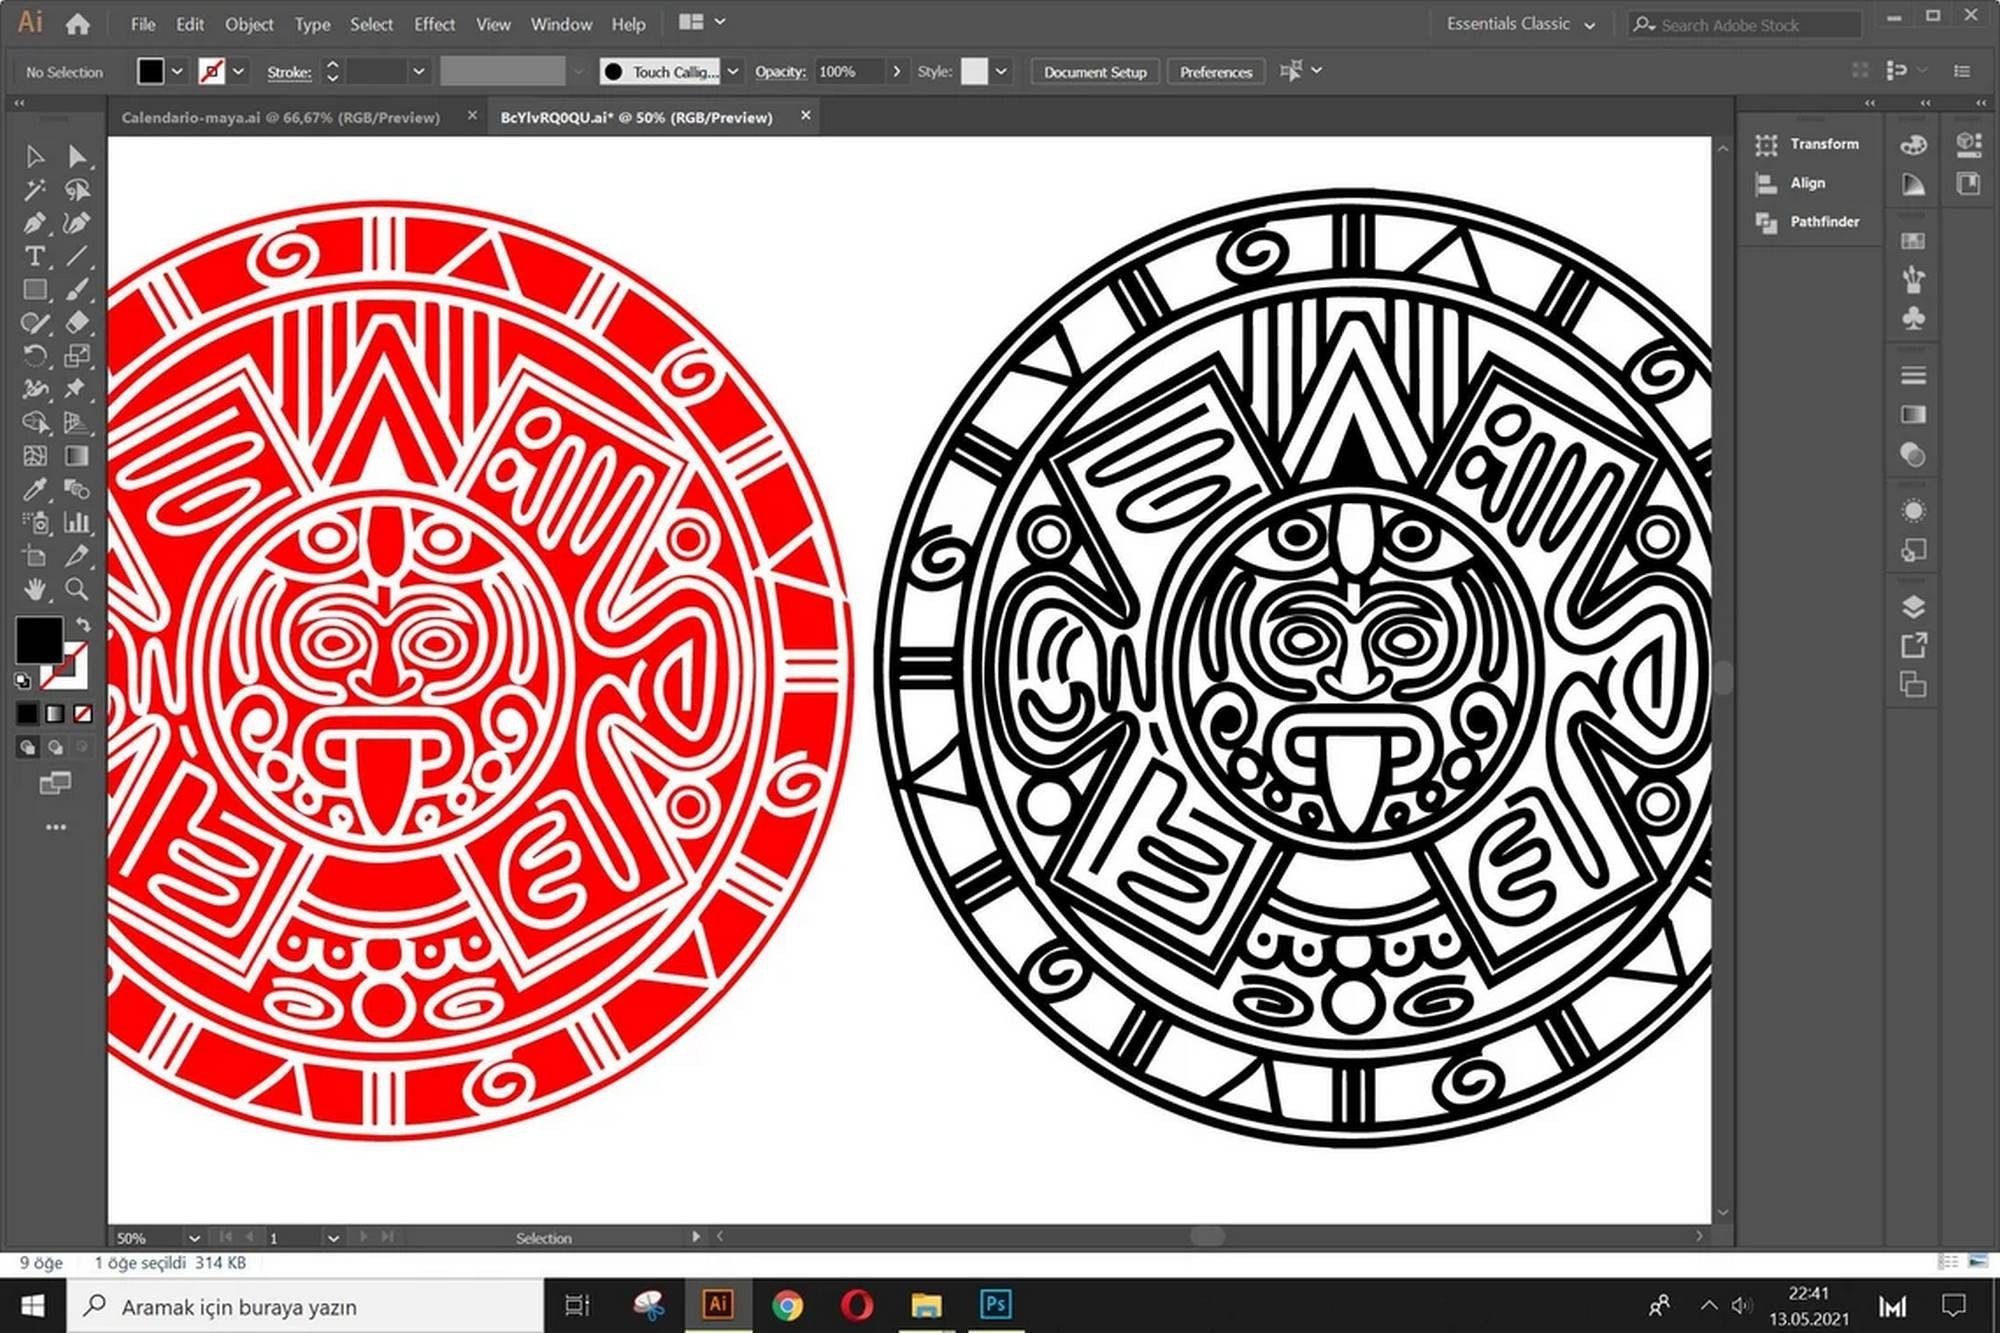Open the Type menu

tap(312, 24)
